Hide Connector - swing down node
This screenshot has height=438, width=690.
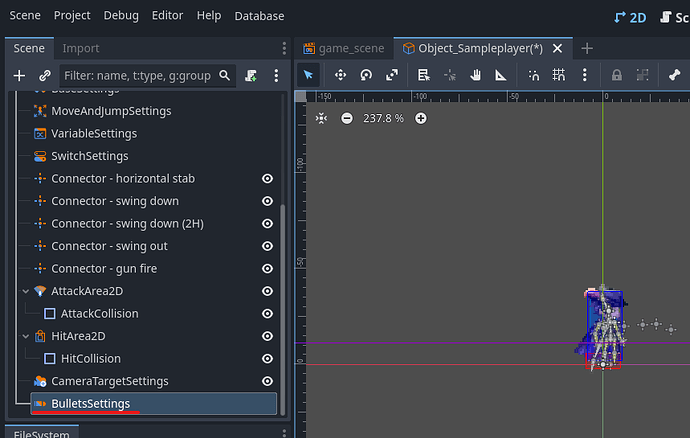[x=268, y=201]
